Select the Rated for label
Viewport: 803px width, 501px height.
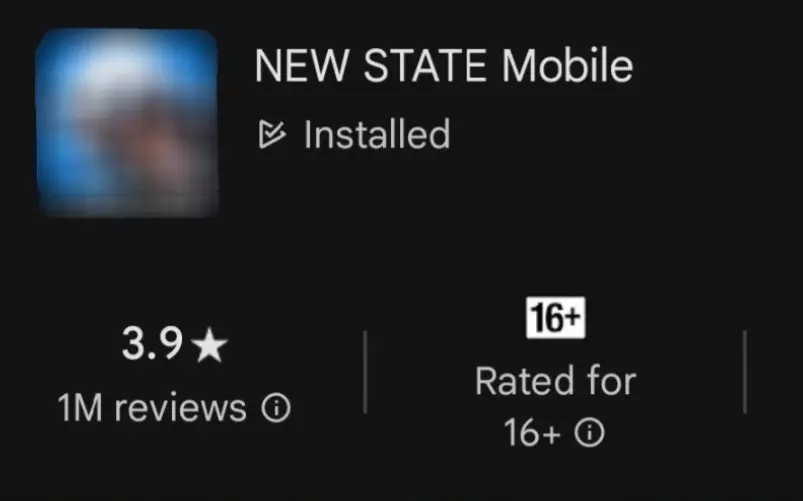click(x=556, y=381)
